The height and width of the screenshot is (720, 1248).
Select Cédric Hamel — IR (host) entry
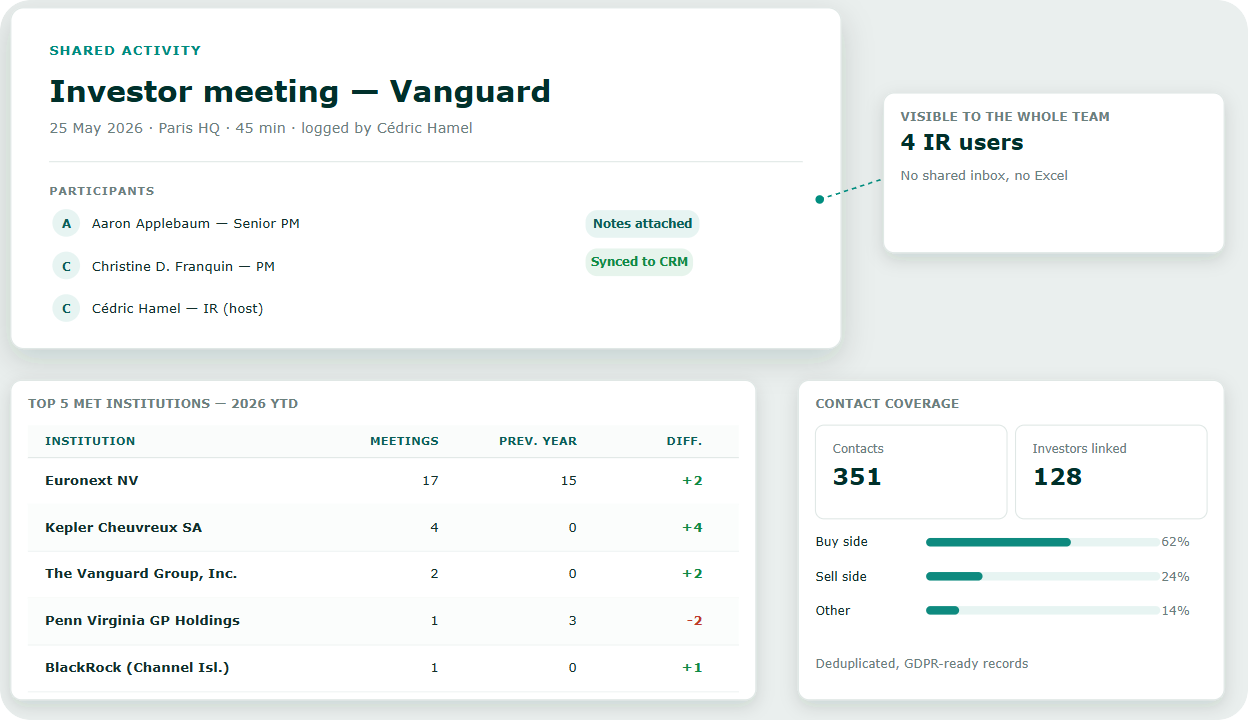point(177,309)
